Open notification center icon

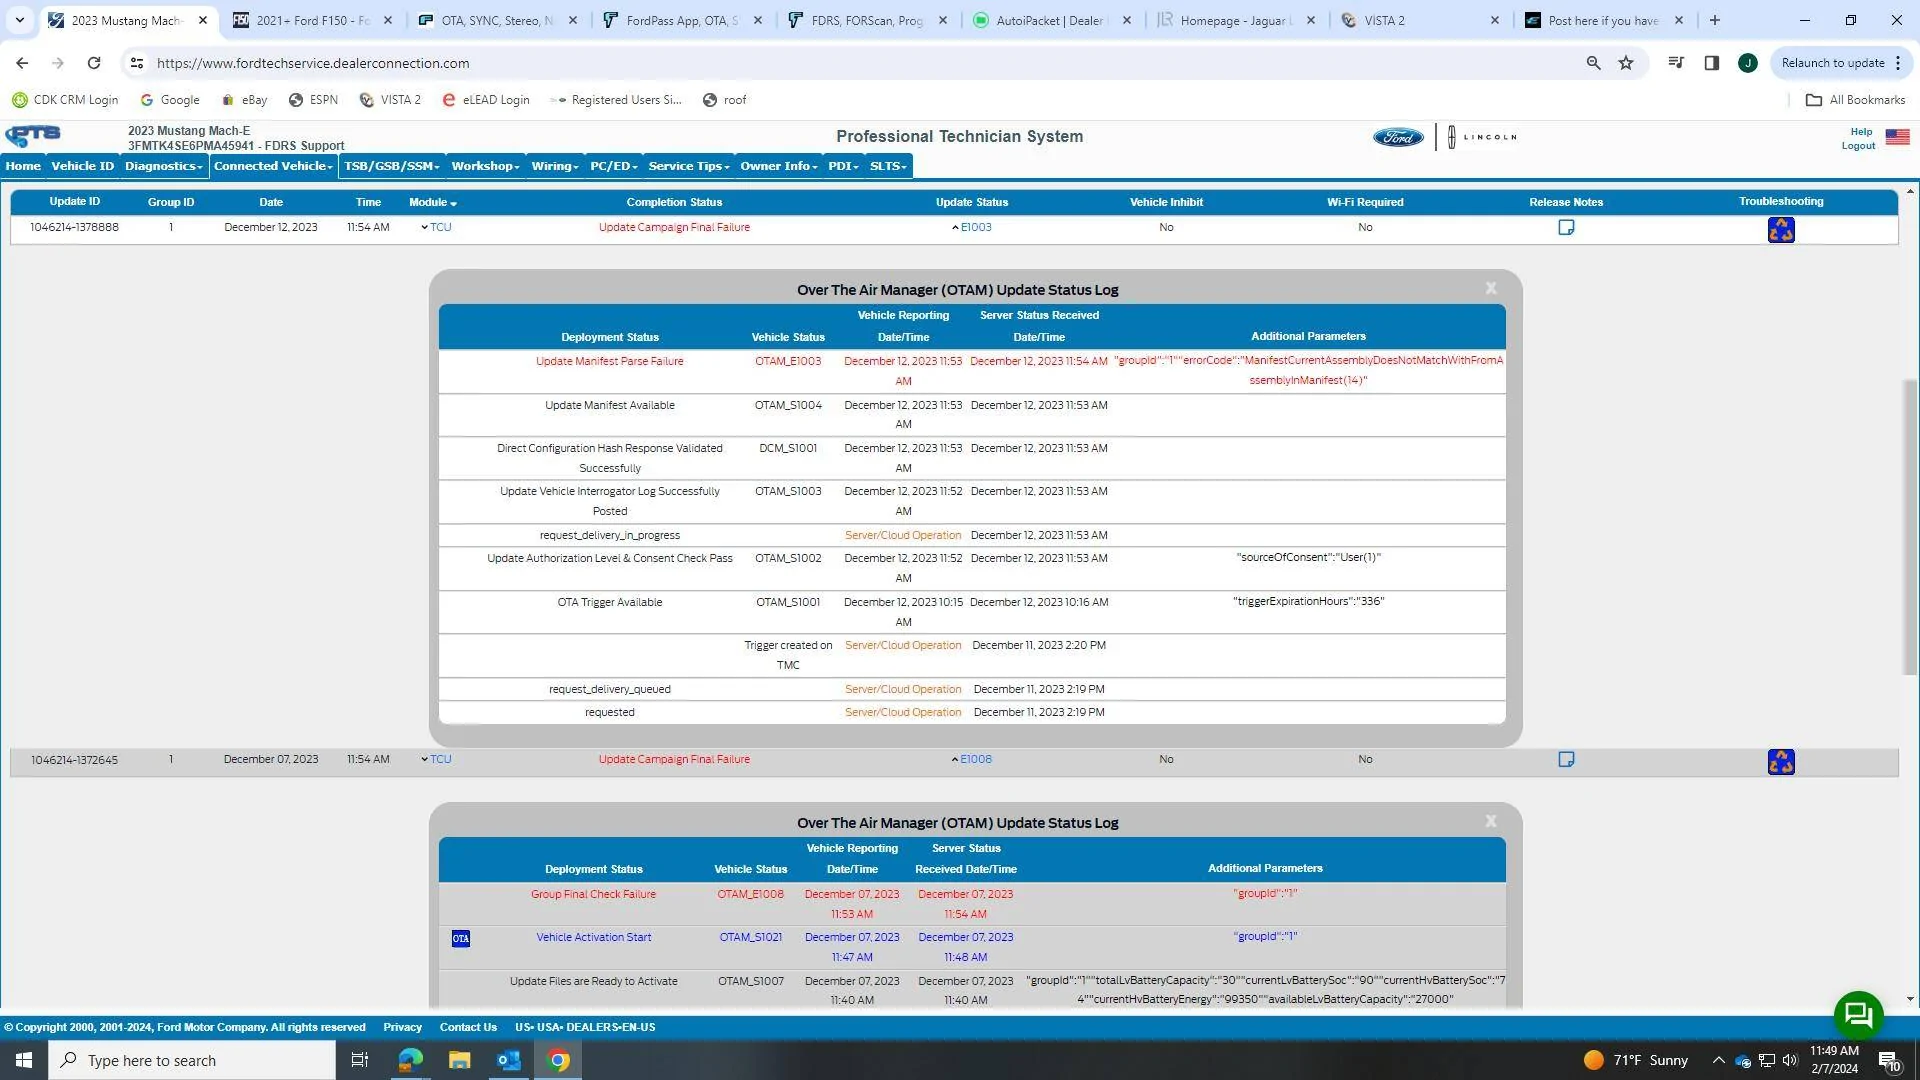coord(1889,1060)
